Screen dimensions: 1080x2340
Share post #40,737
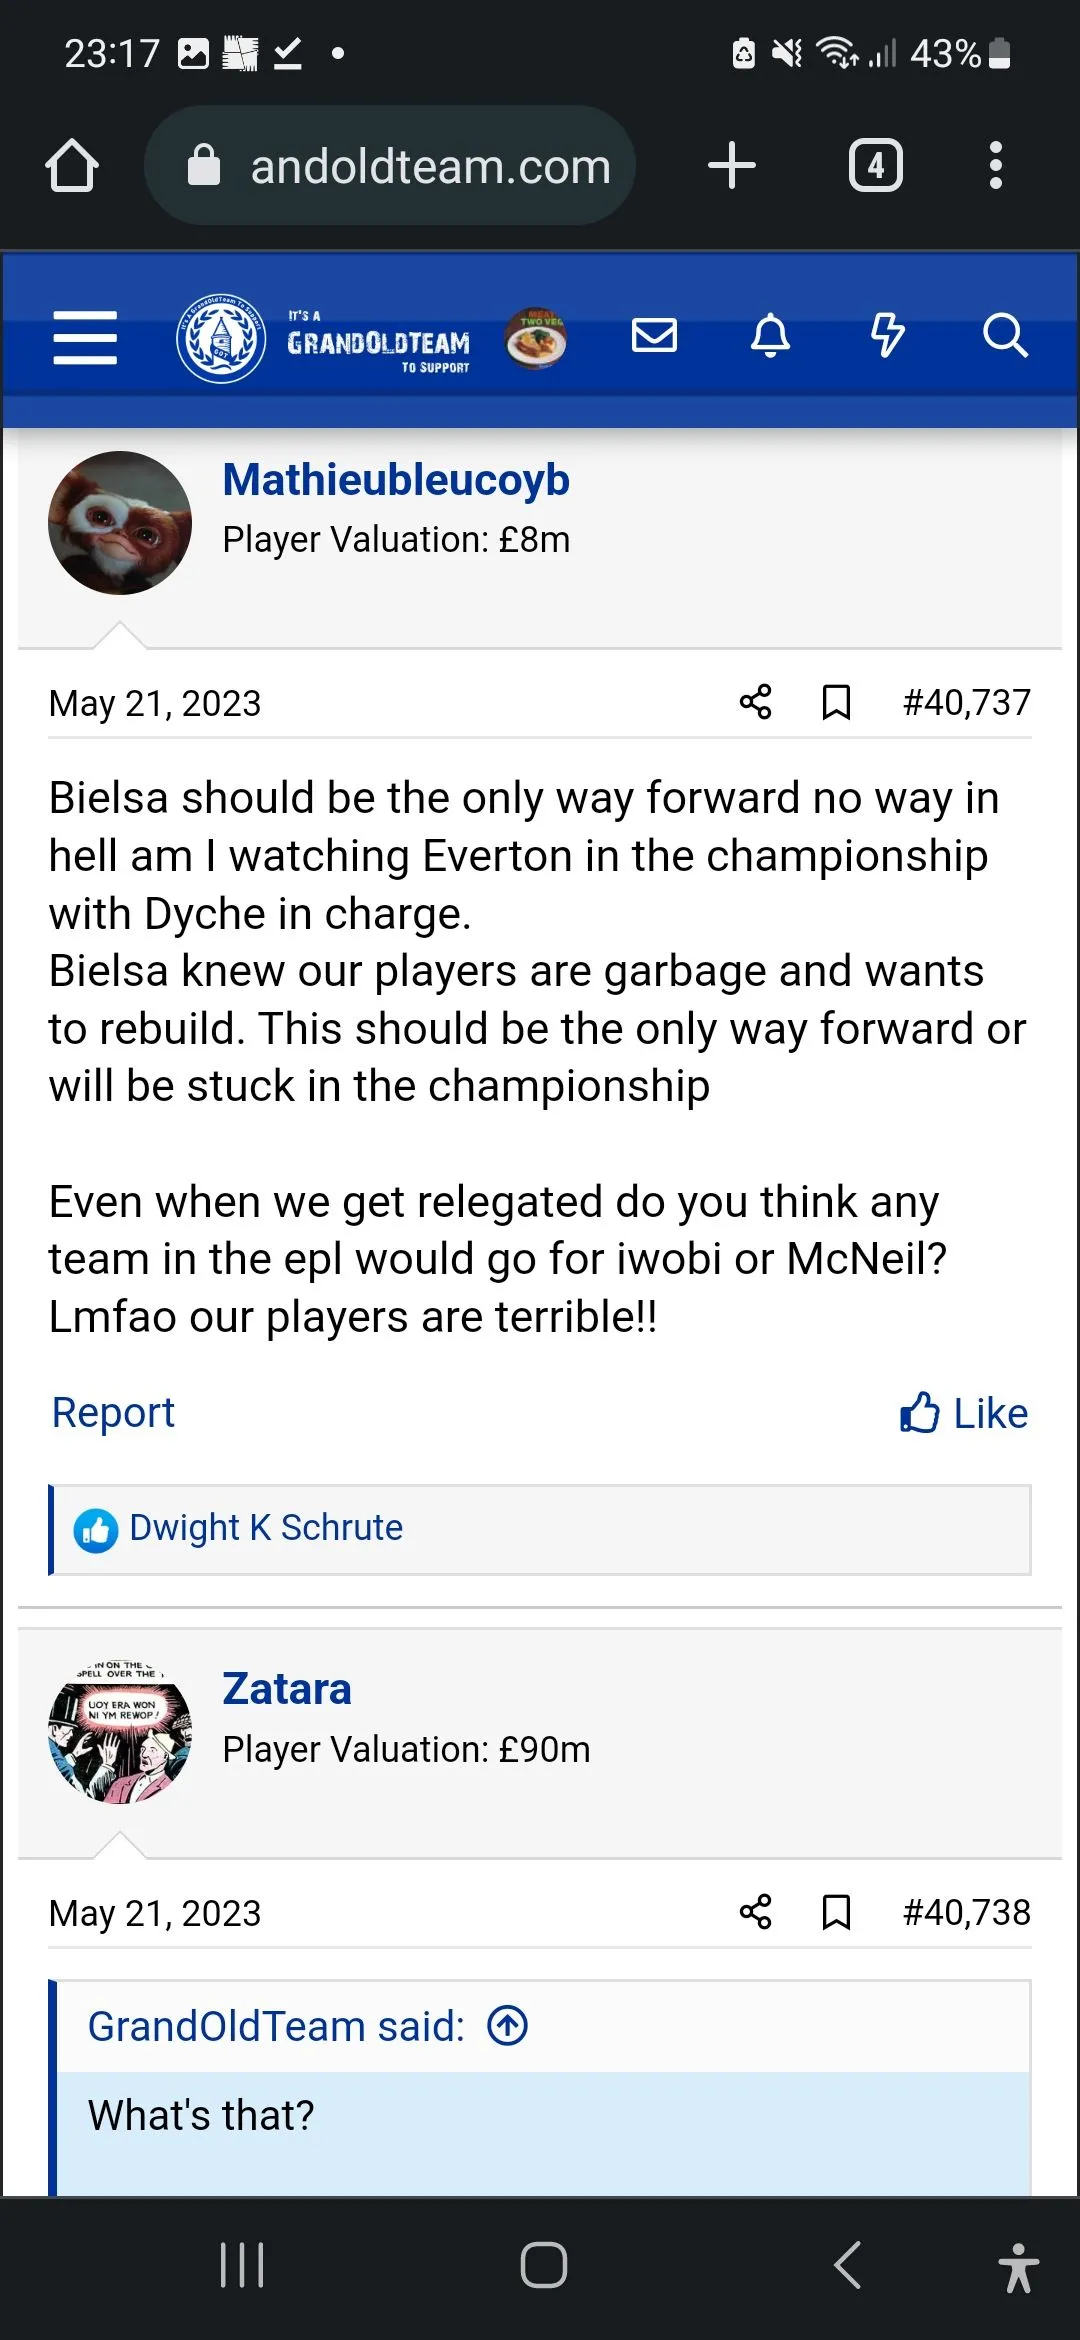[756, 702]
